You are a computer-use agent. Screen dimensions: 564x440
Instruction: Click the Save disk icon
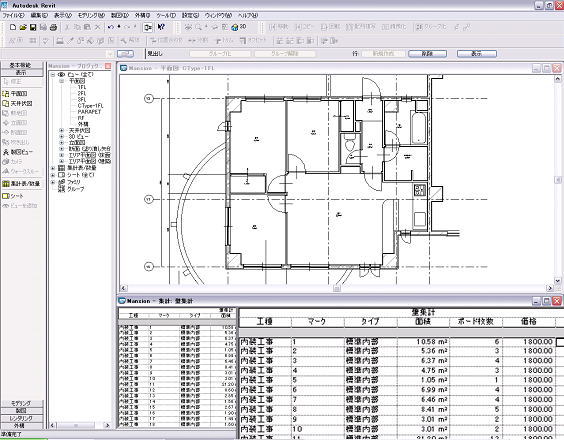33,27
